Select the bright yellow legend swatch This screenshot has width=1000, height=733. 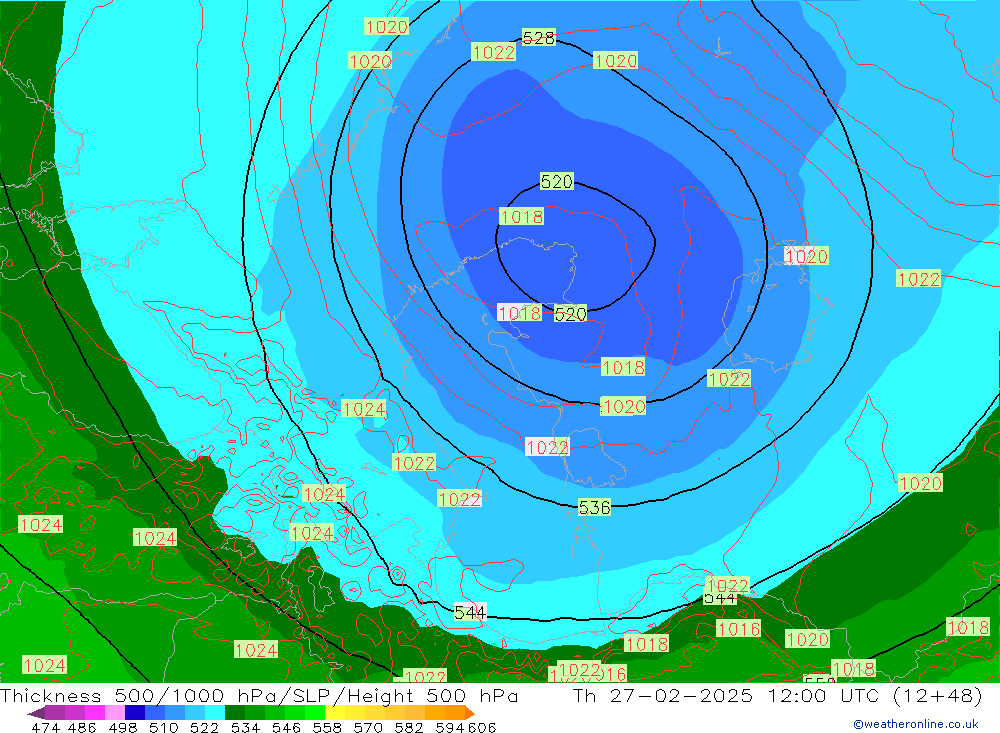click(335, 713)
